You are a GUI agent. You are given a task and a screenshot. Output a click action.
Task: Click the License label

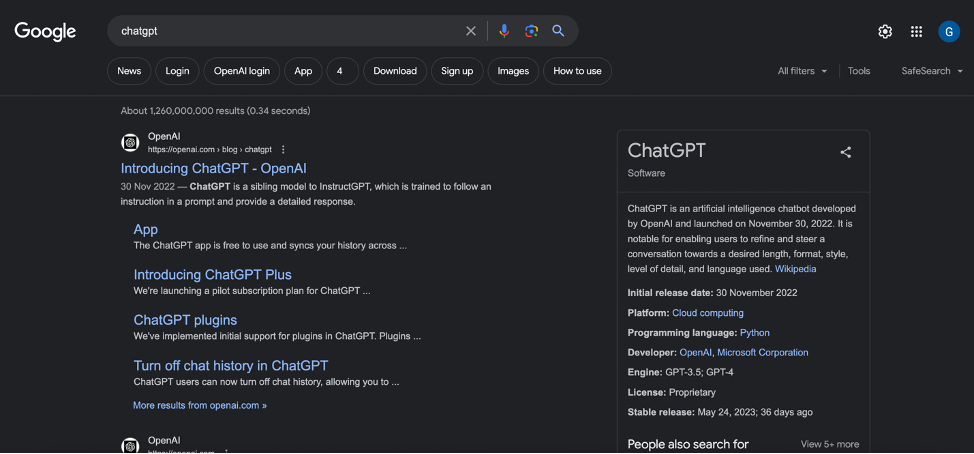(647, 393)
